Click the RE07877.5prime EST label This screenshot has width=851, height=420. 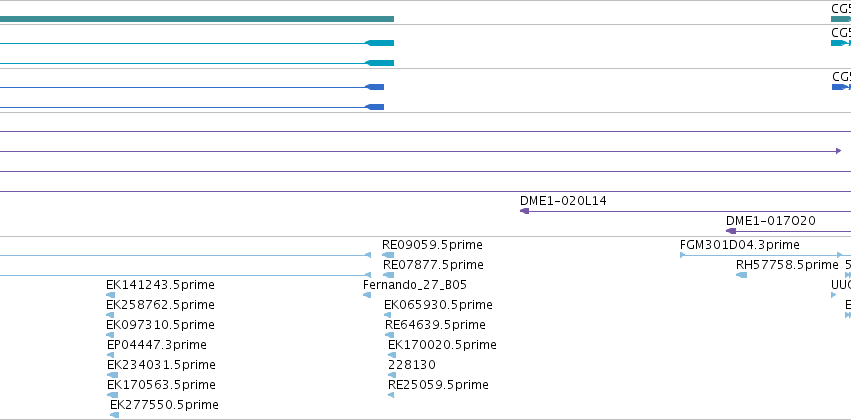(x=433, y=265)
